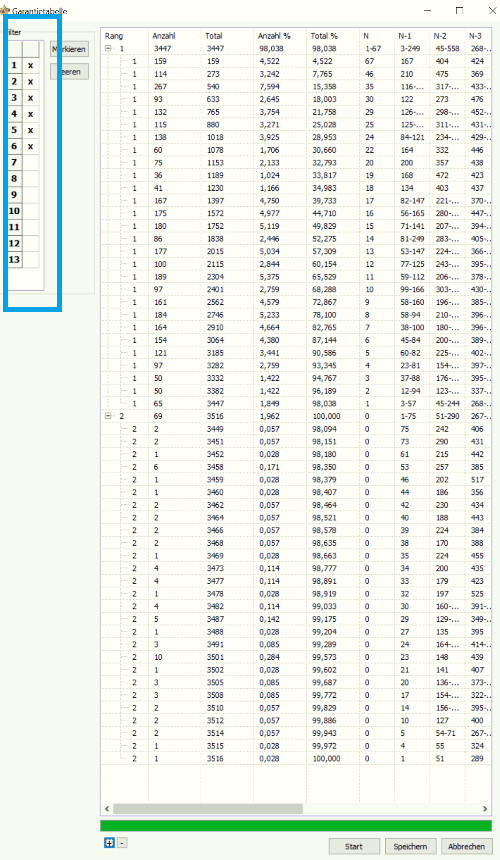Image resolution: width=500 pixels, height=860 pixels.
Task: Collapse the Rang 1 tree group
Action: click(108, 48)
